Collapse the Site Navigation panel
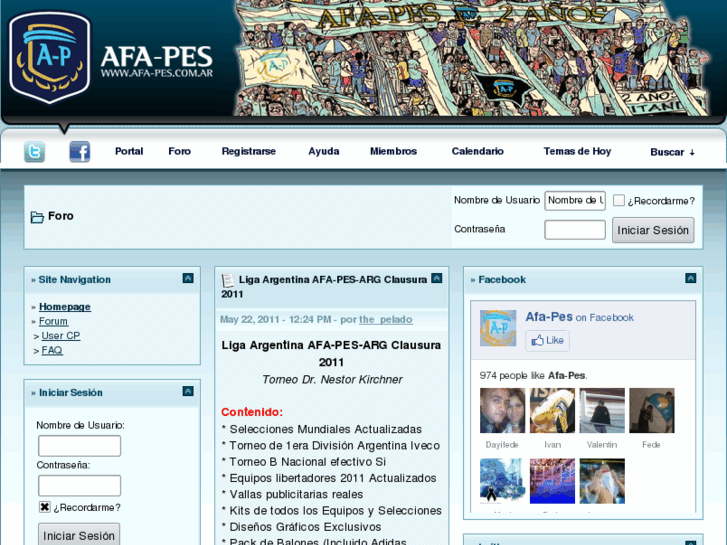The width and height of the screenshot is (727, 545). [x=188, y=278]
